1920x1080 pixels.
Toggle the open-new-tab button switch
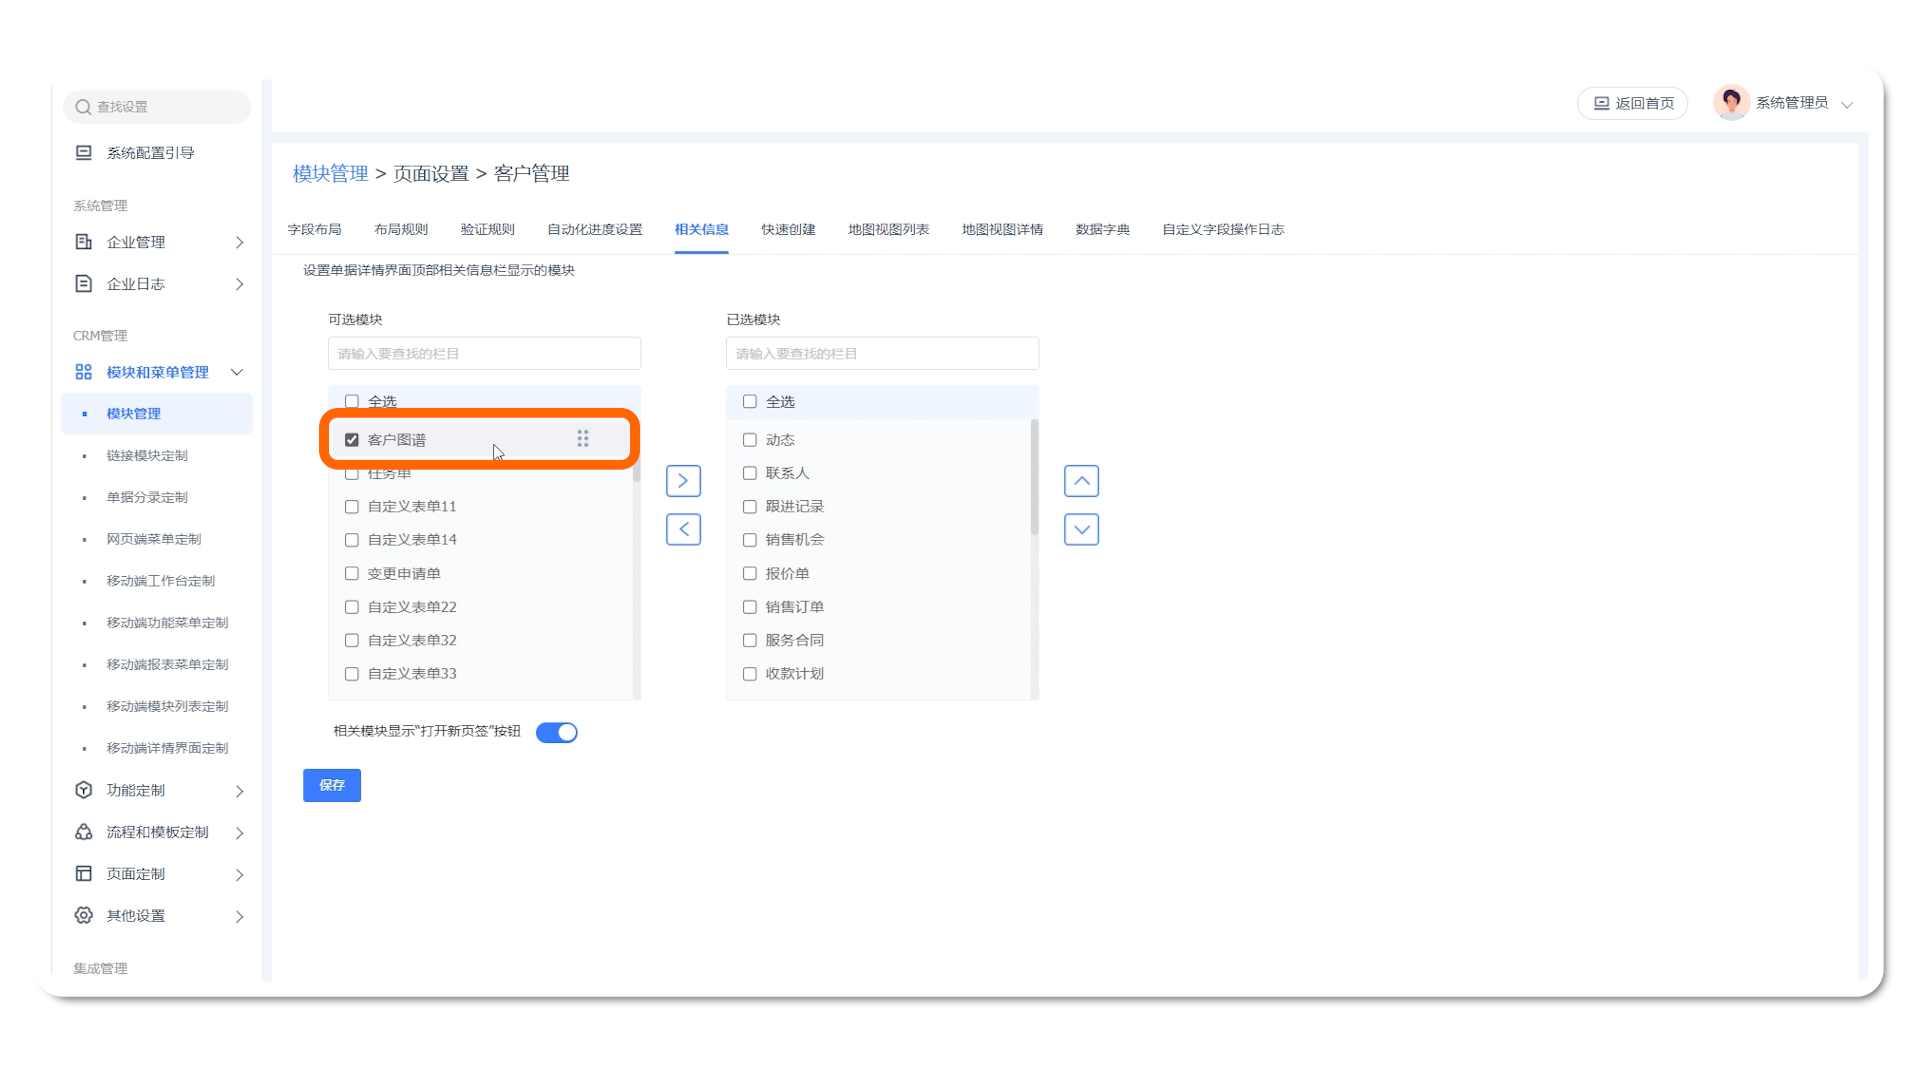pyautogui.click(x=557, y=732)
